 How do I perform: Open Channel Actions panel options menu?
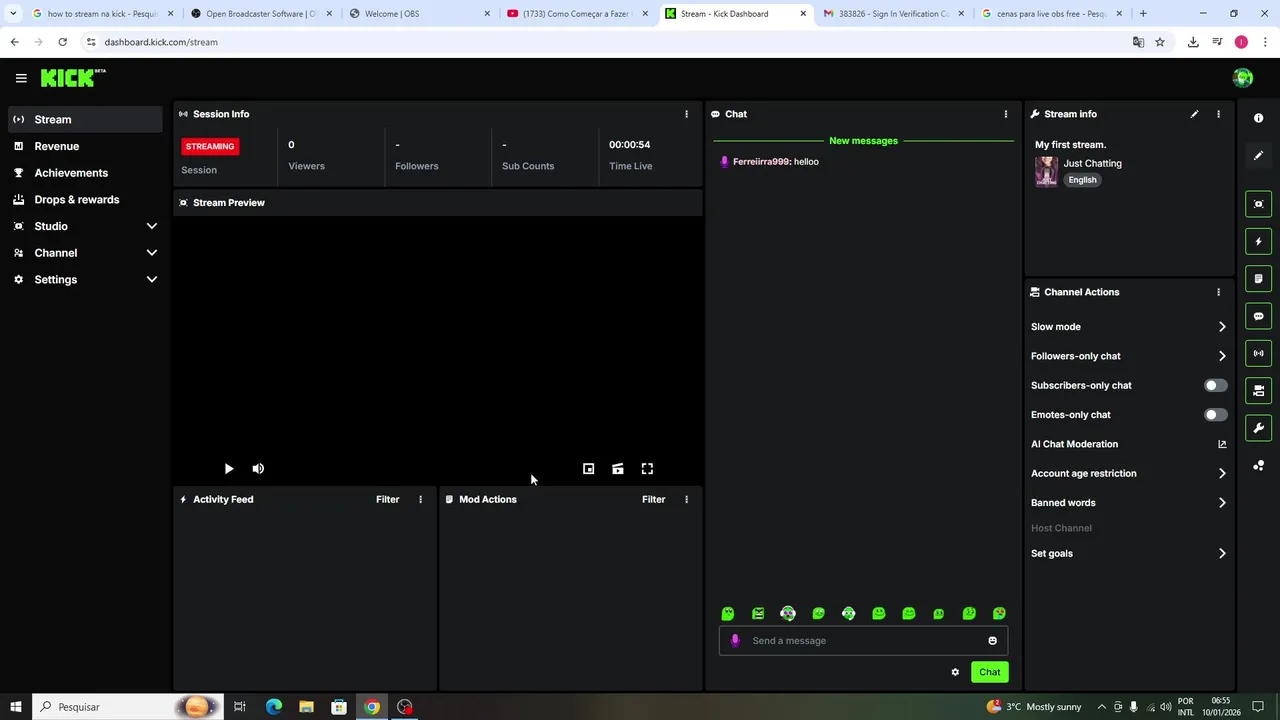coord(1218,292)
